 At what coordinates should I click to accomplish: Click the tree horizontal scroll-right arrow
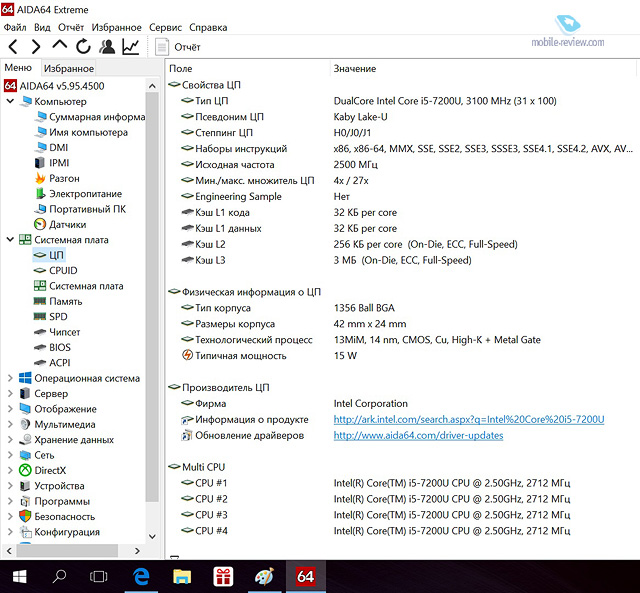137,551
